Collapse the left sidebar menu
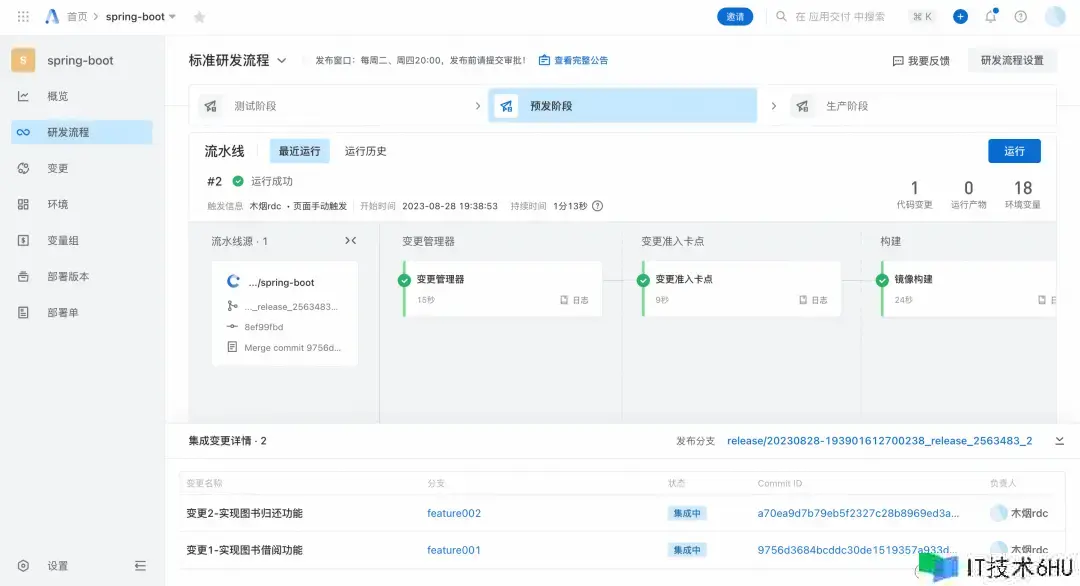1080x586 pixels. [x=140, y=566]
